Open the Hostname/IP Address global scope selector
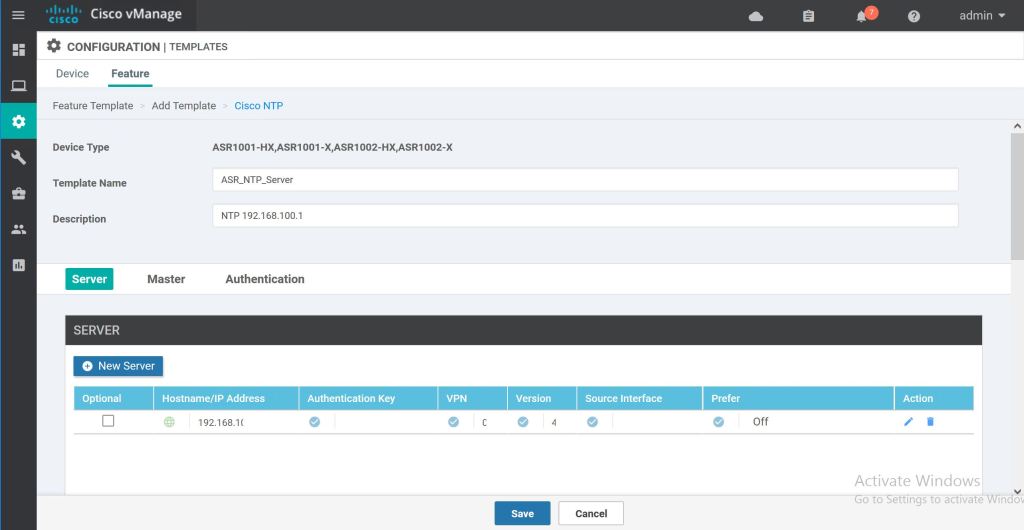The width and height of the screenshot is (1024, 530). (169, 422)
